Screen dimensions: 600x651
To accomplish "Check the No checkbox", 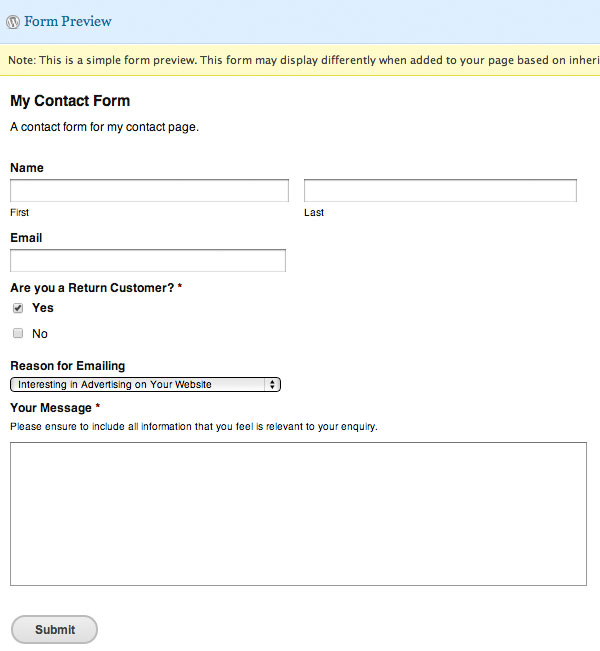I will coord(18,333).
